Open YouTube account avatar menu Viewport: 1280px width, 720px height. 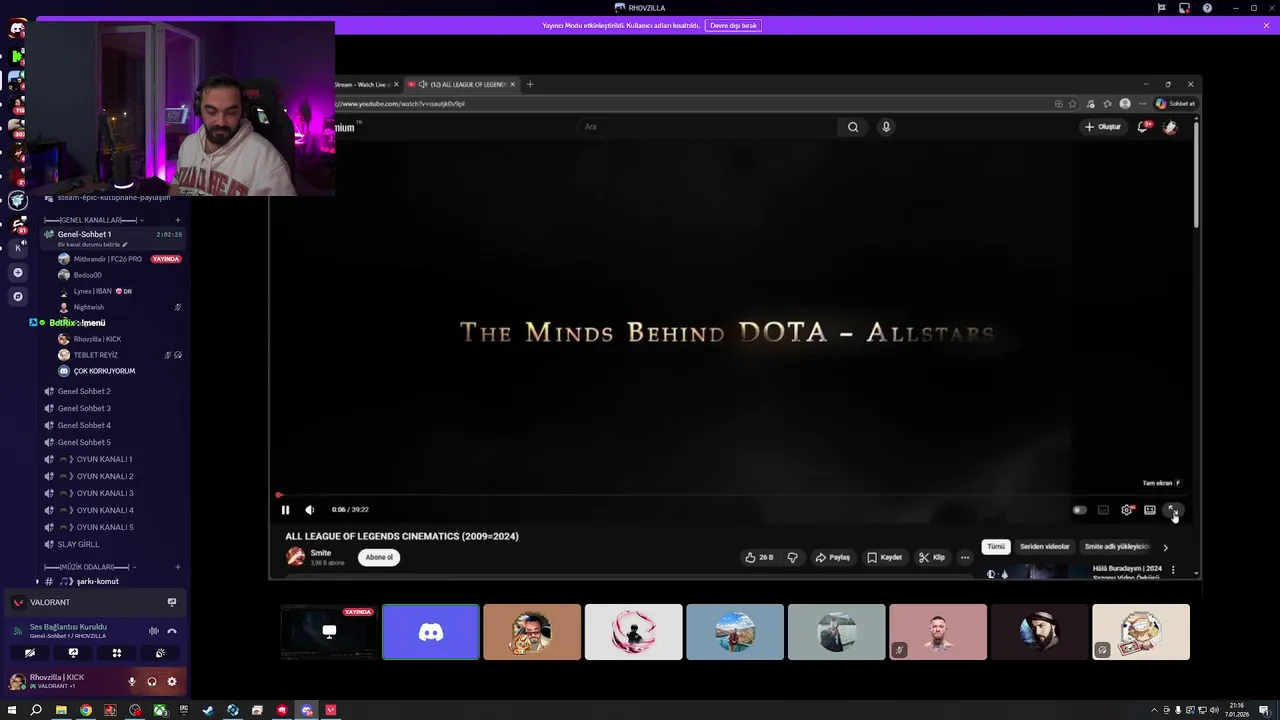1170,127
